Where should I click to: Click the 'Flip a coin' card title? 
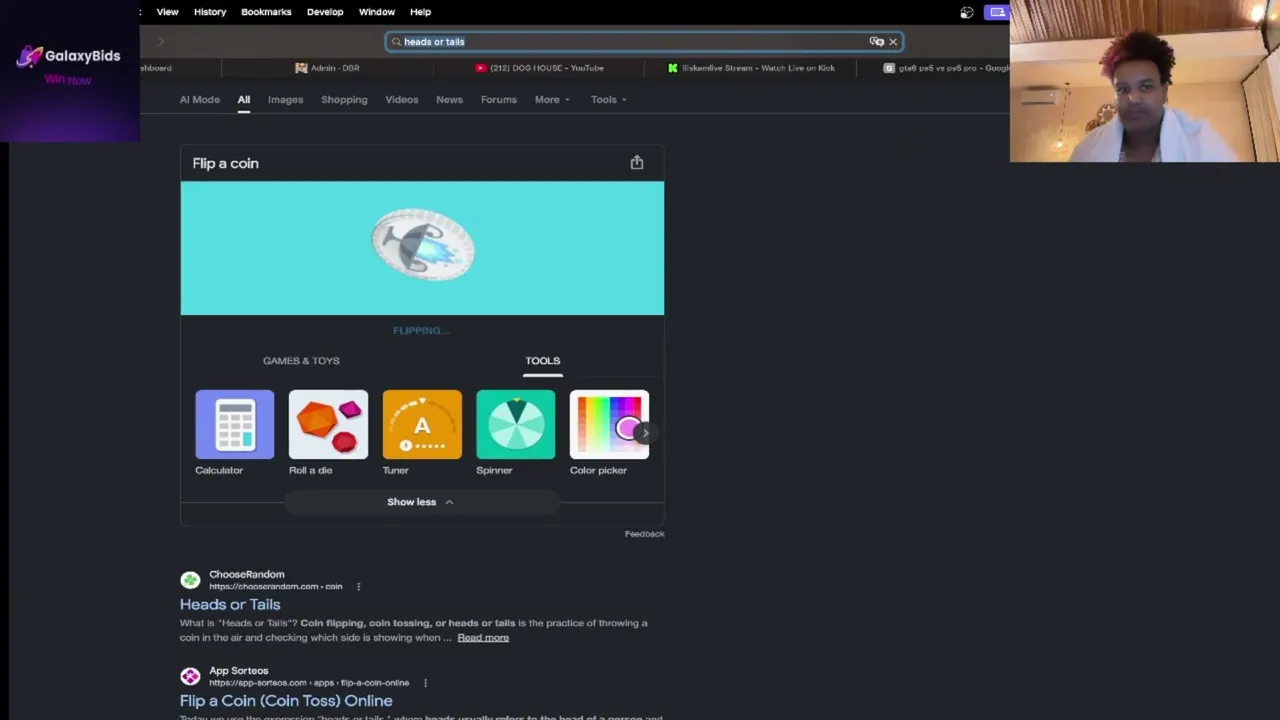[226, 163]
